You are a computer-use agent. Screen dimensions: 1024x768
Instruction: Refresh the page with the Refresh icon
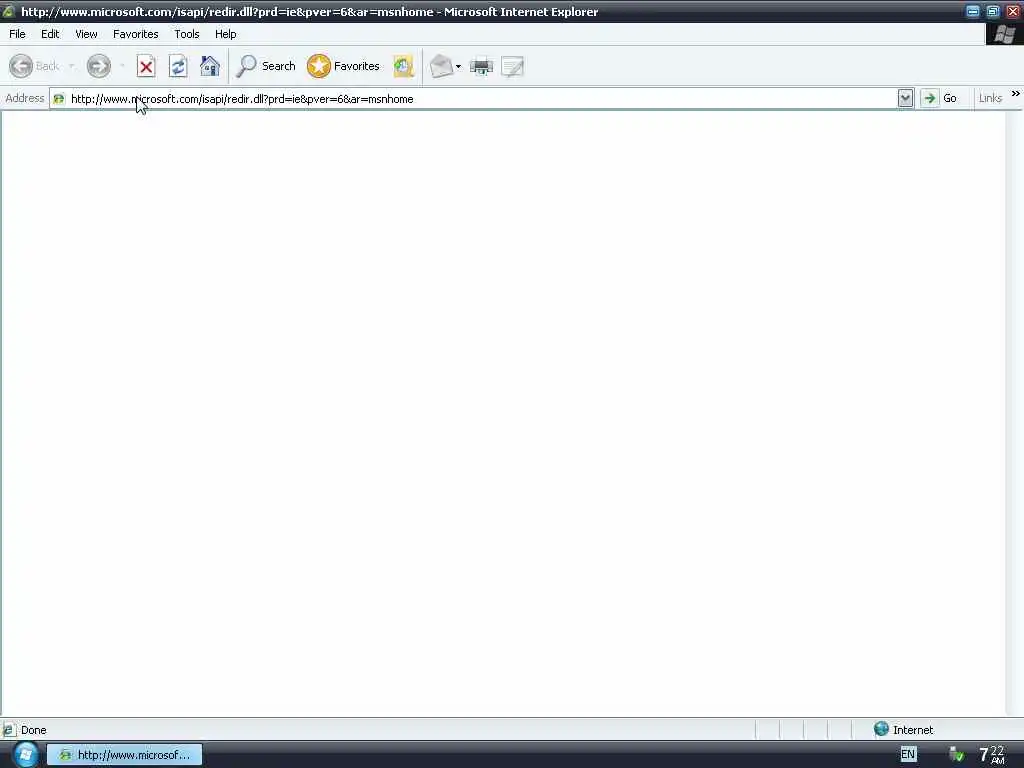coord(178,66)
